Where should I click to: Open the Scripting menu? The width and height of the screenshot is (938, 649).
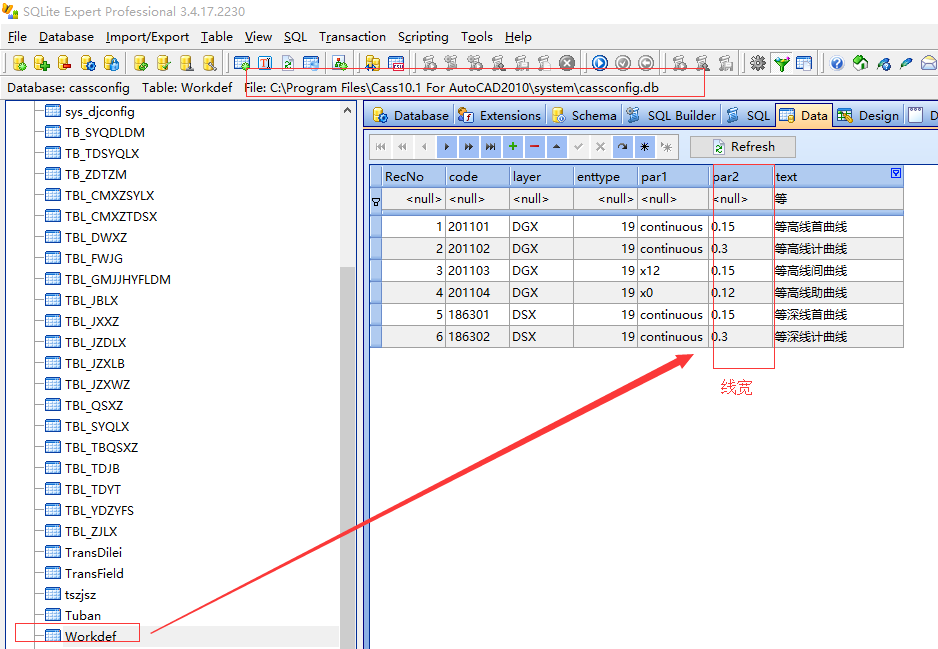423,37
